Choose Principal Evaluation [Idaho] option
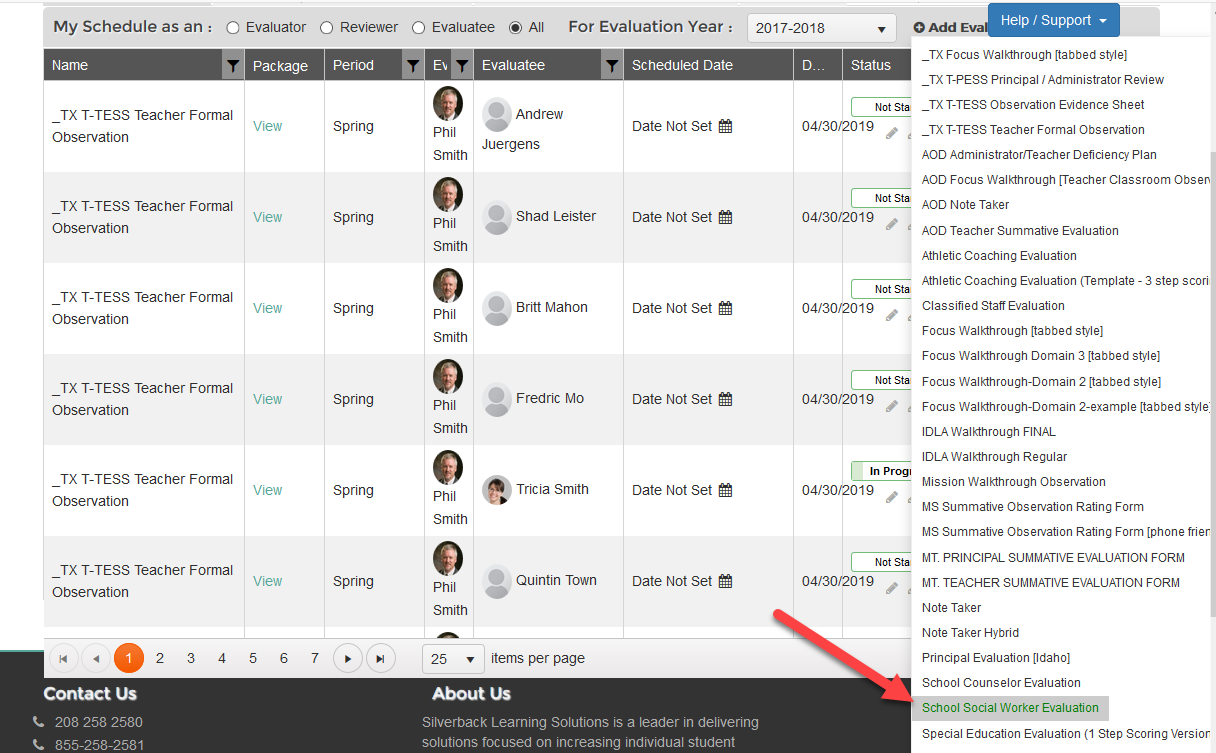Screen dimensions: 1216x753 pyautogui.click(x=996, y=658)
